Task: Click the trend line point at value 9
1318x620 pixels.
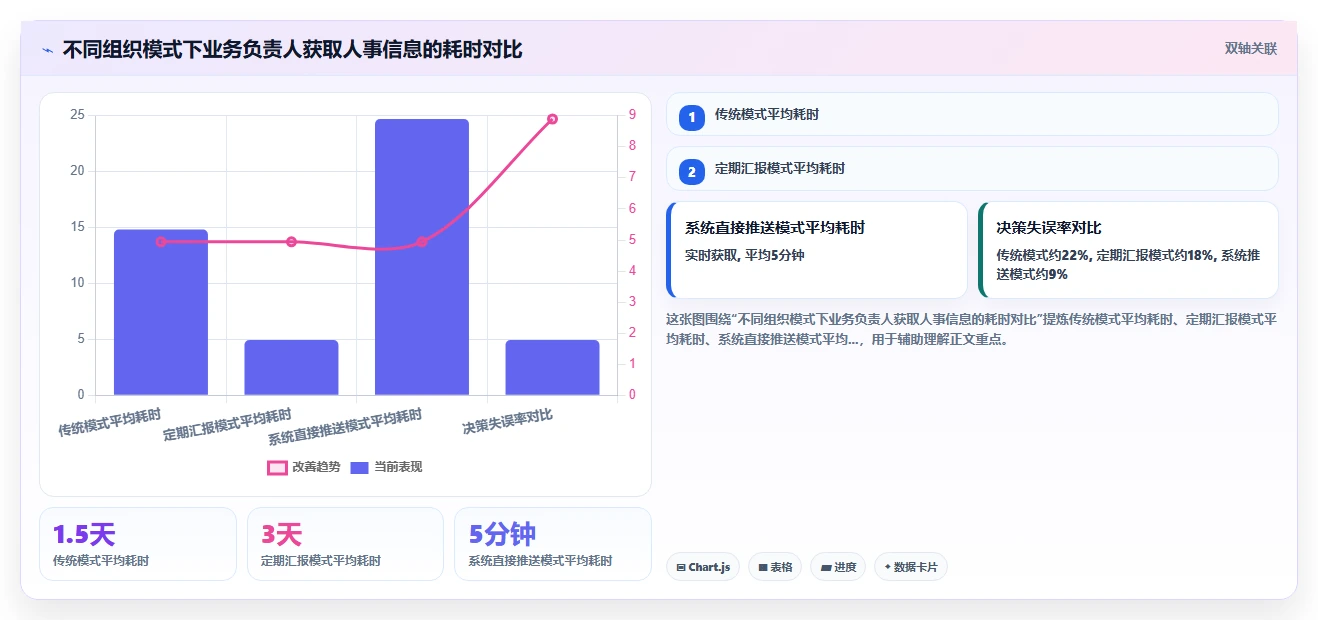Action: pyautogui.click(x=552, y=119)
